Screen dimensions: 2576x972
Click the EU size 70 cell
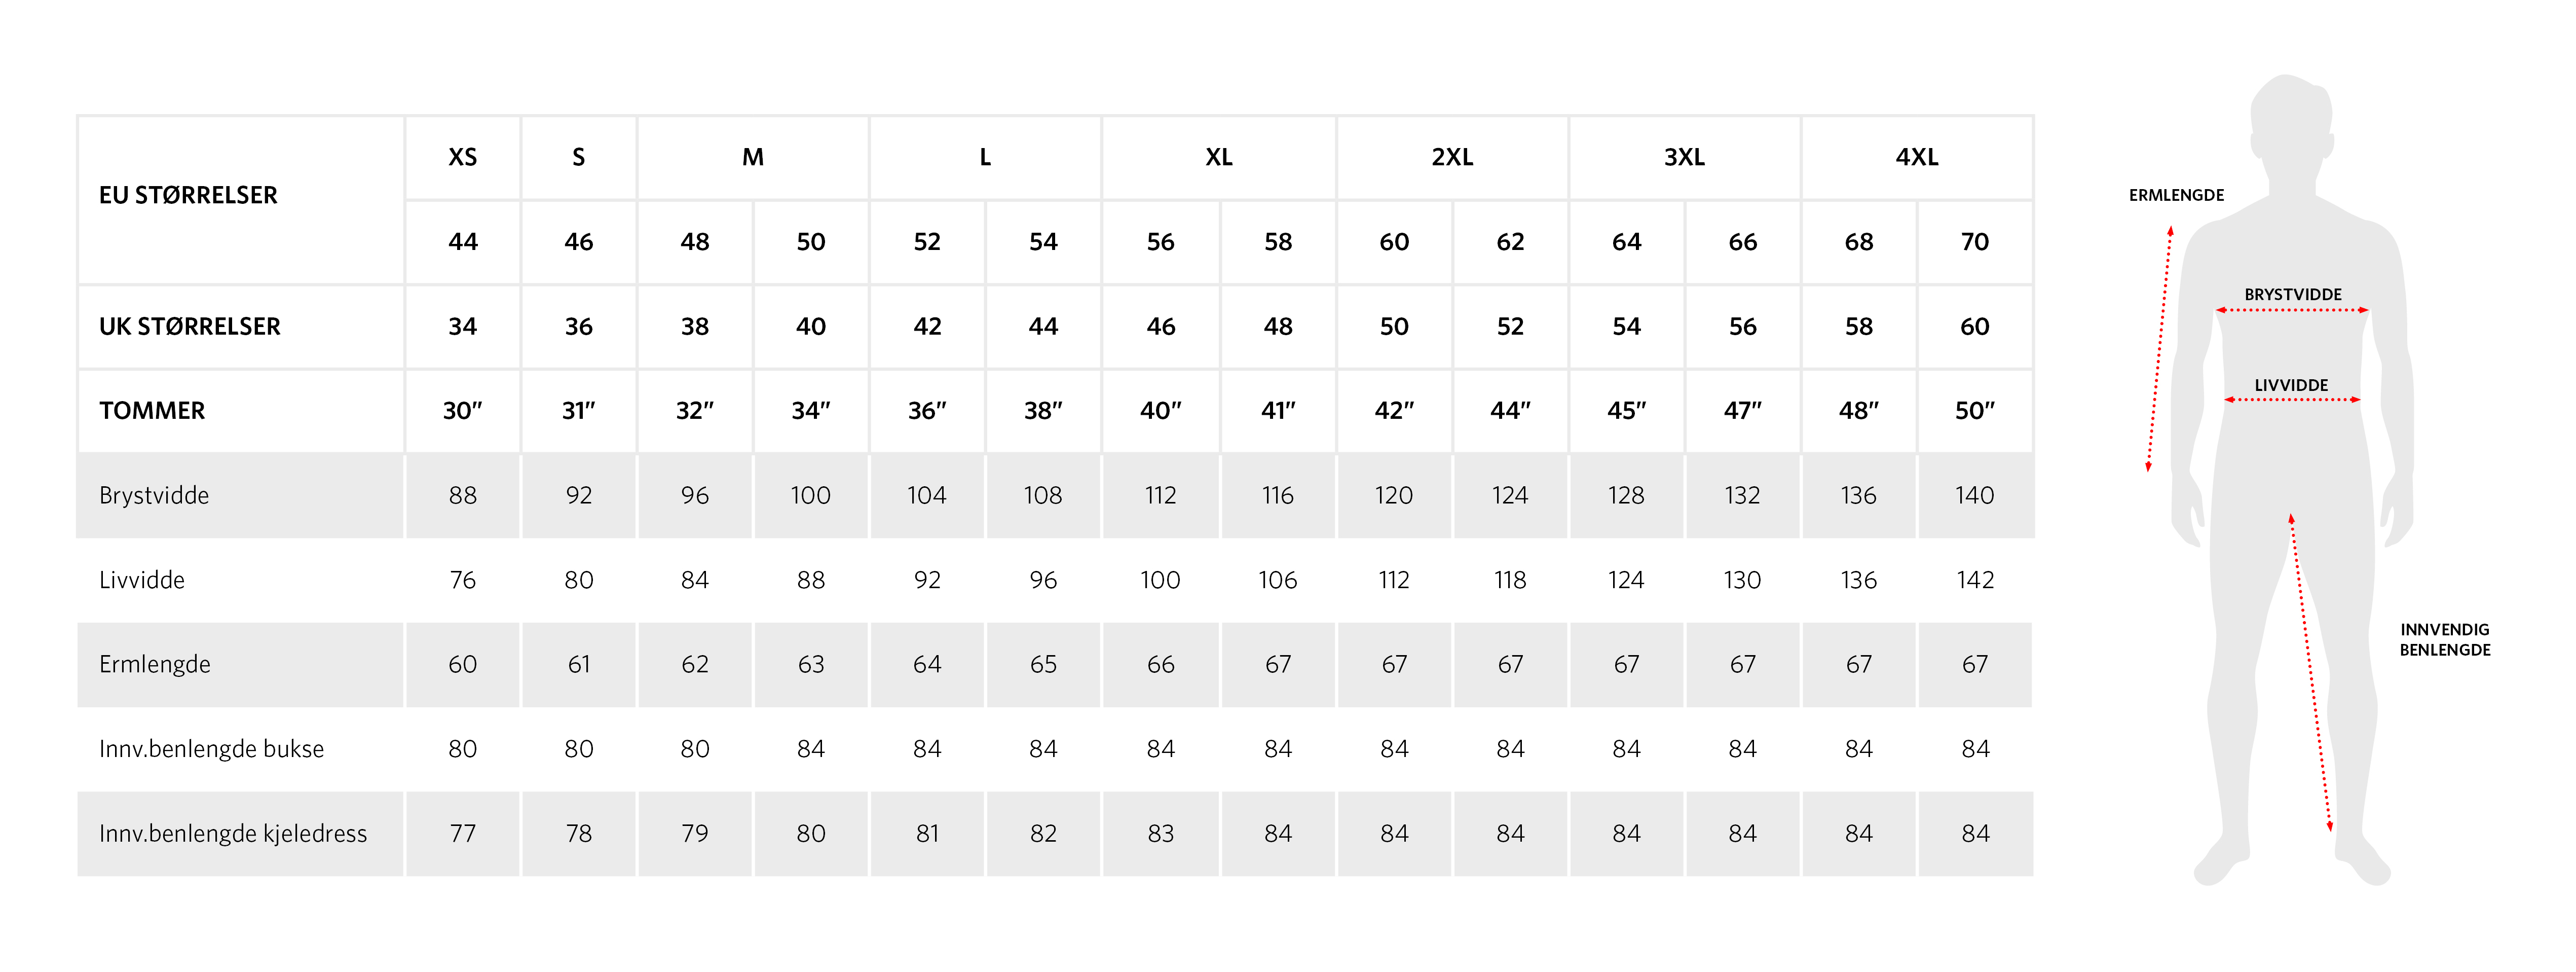[x=1974, y=242]
